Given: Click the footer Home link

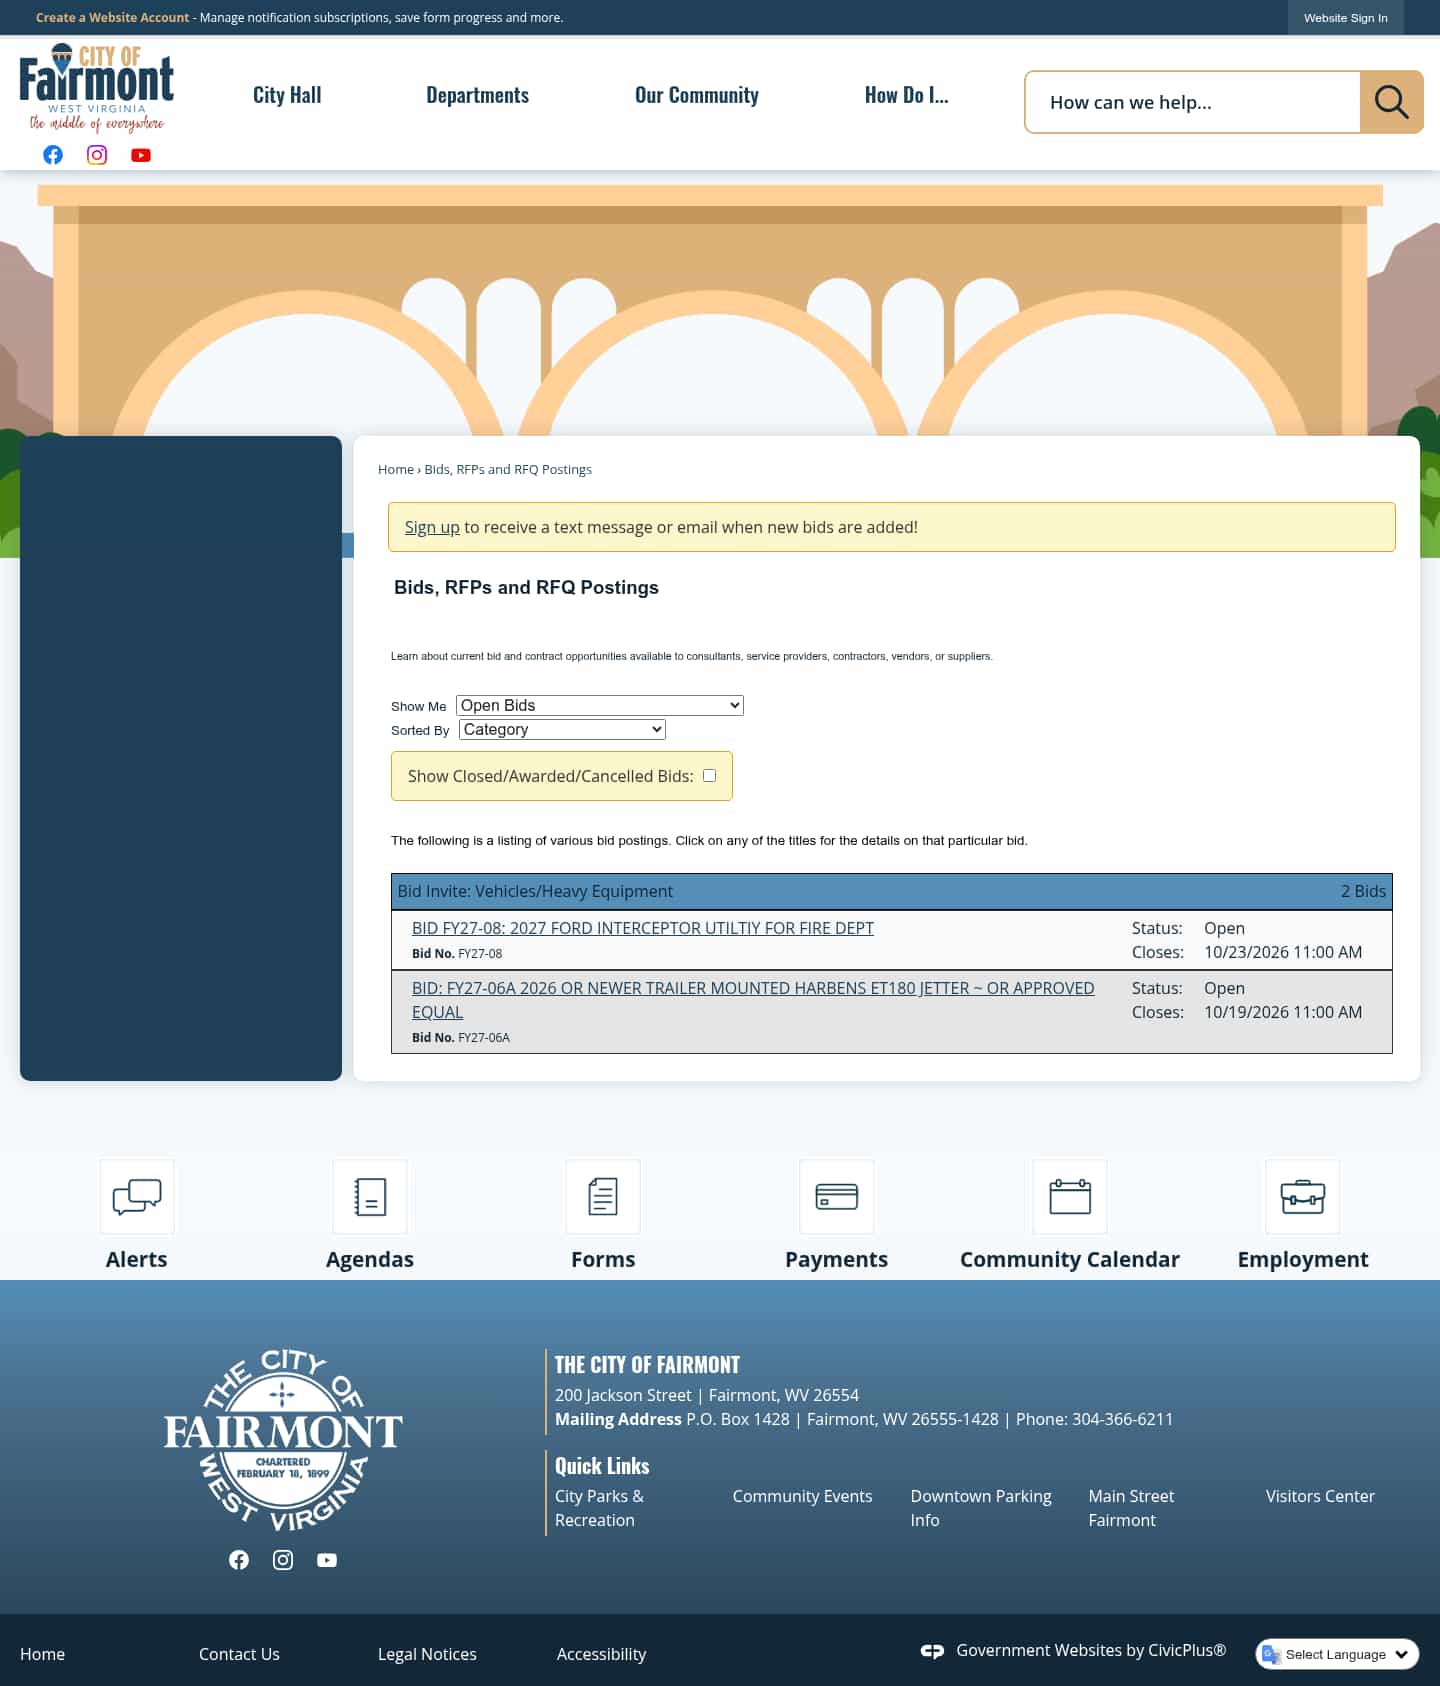Looking at the screenshot, I should coord(42,1654).
